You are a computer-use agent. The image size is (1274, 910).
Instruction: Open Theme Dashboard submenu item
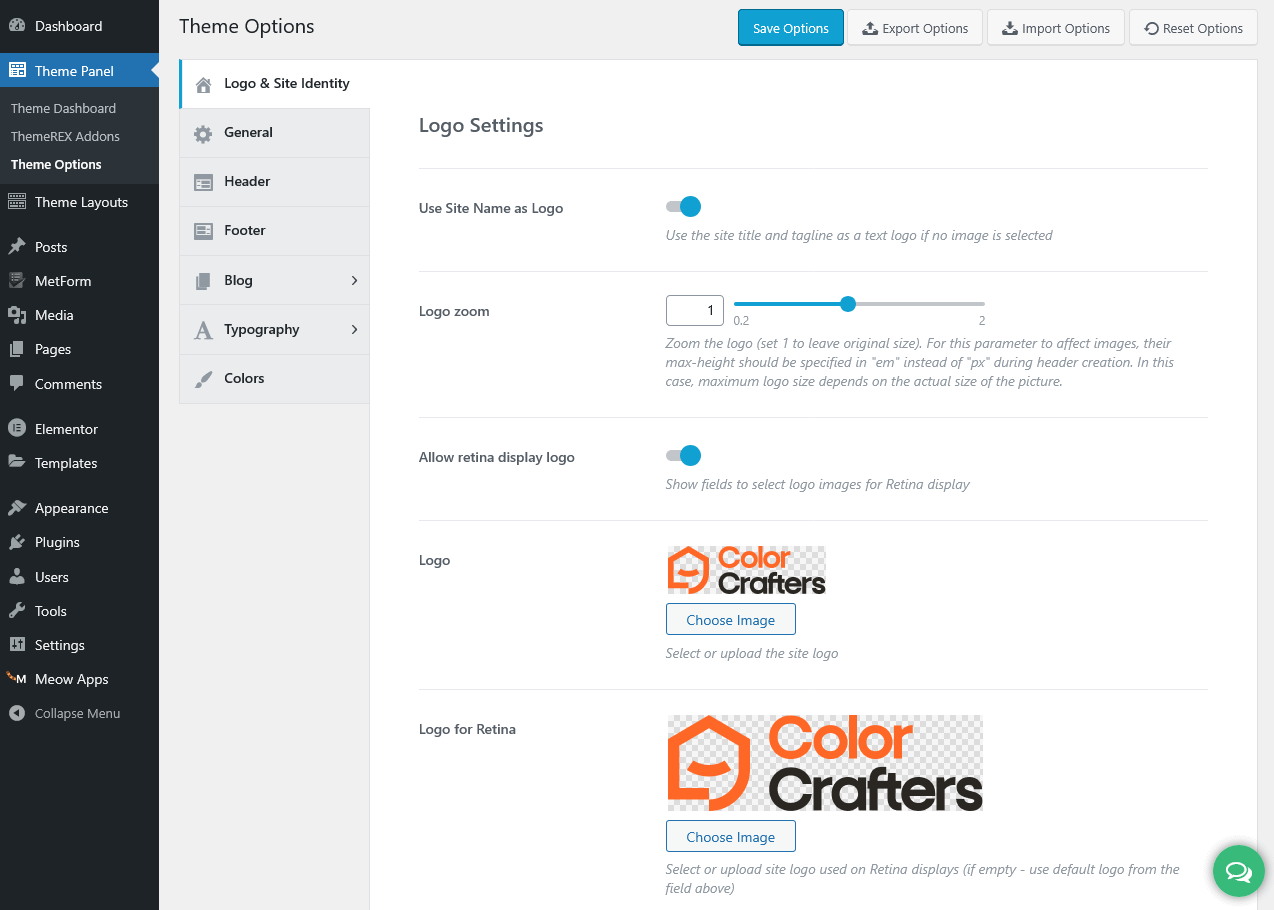pos(63,108)
